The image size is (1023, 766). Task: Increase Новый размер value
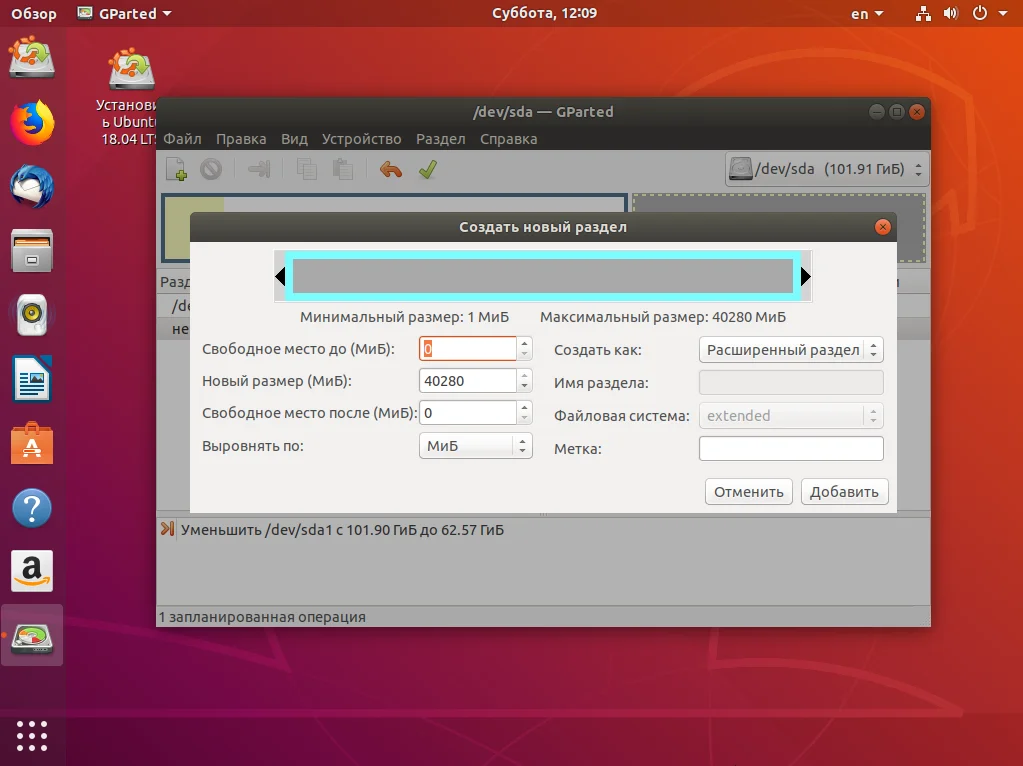pyautogui.click(x=524, y=374)
